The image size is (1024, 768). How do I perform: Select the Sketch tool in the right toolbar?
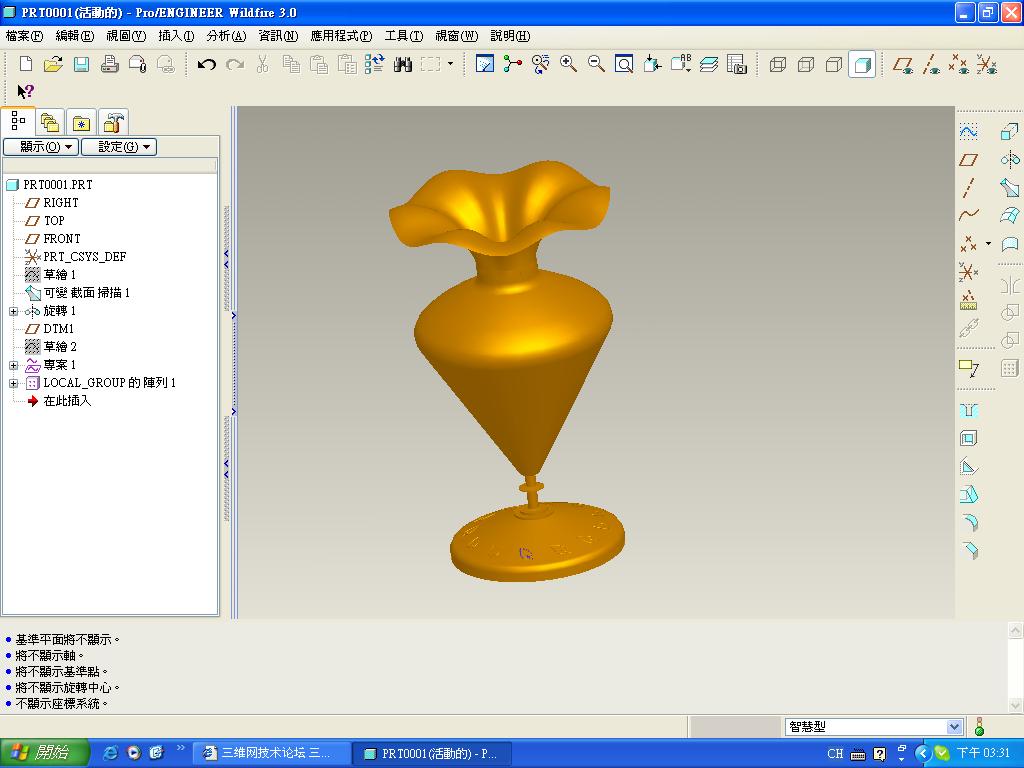(x=968, y=132)
